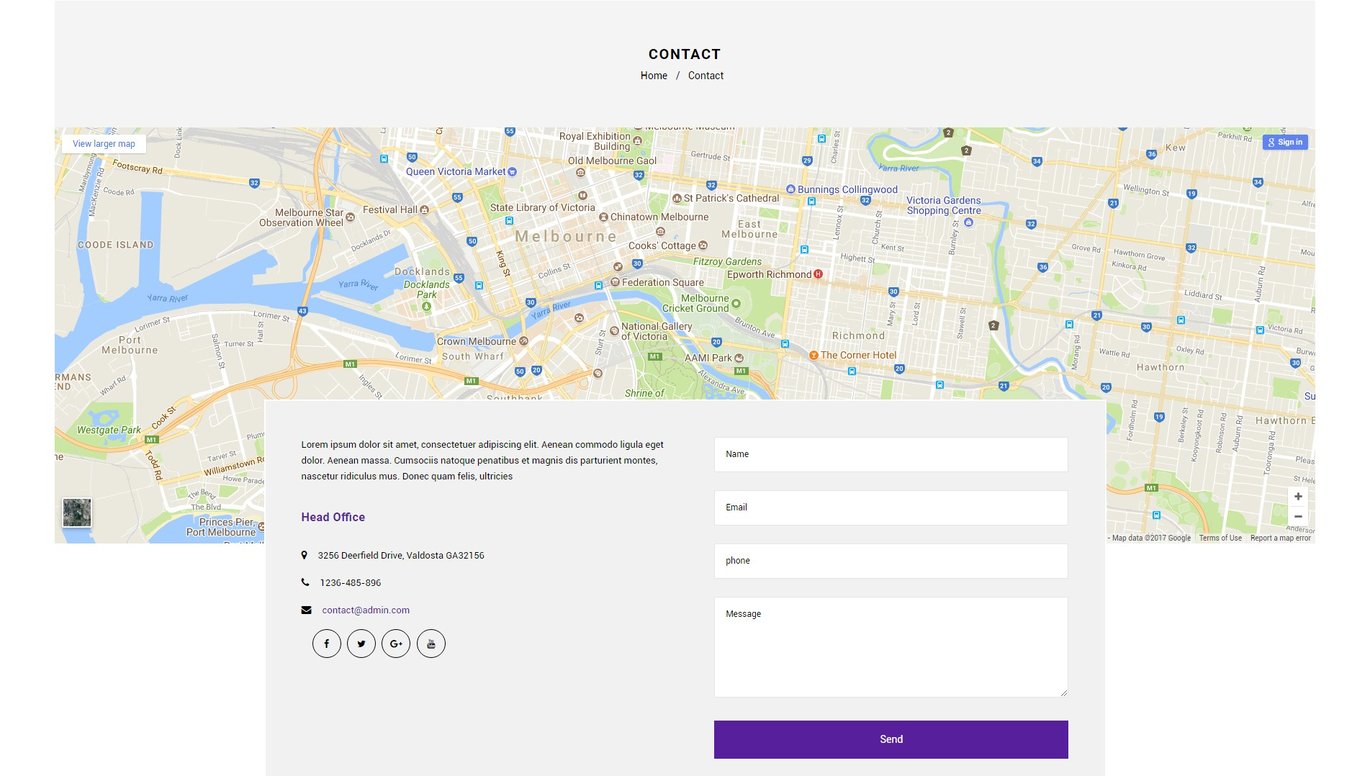Click the address '3256 Deerfield Drive, Valdosta GA32156'
Screen dimensions: 1370x776
coord(401,555)
